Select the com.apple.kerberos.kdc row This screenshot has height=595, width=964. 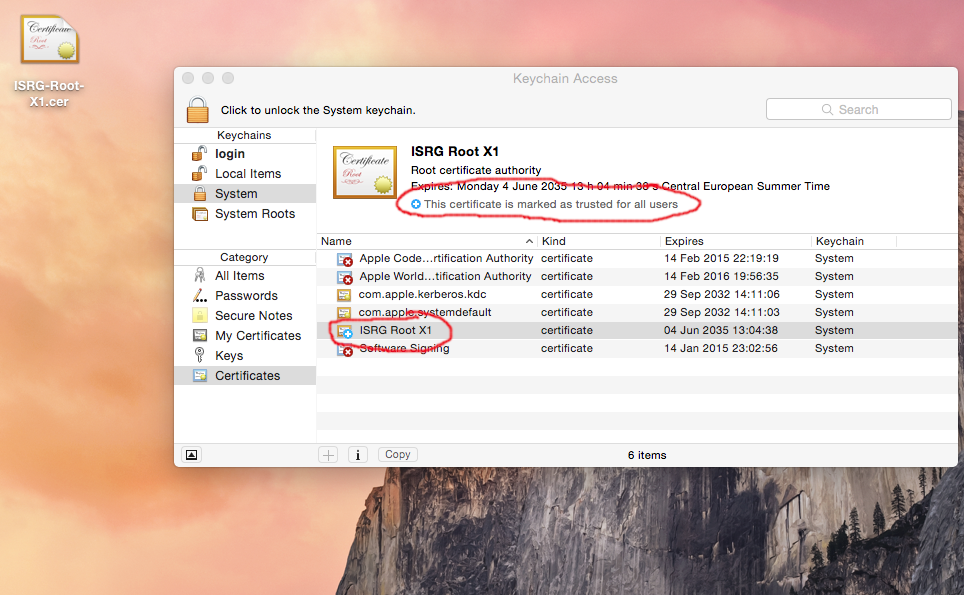tap(638, 294)
